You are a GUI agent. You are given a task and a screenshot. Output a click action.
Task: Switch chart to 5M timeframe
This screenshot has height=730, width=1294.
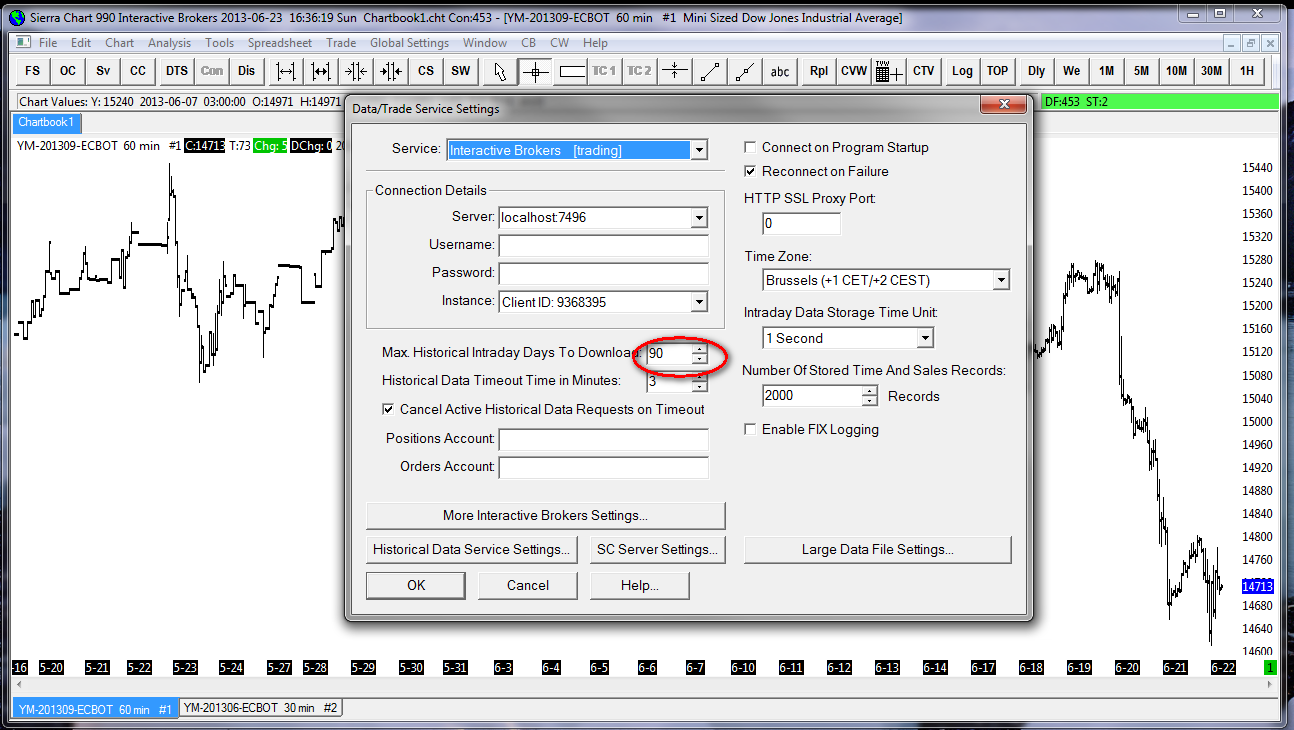1141,71
